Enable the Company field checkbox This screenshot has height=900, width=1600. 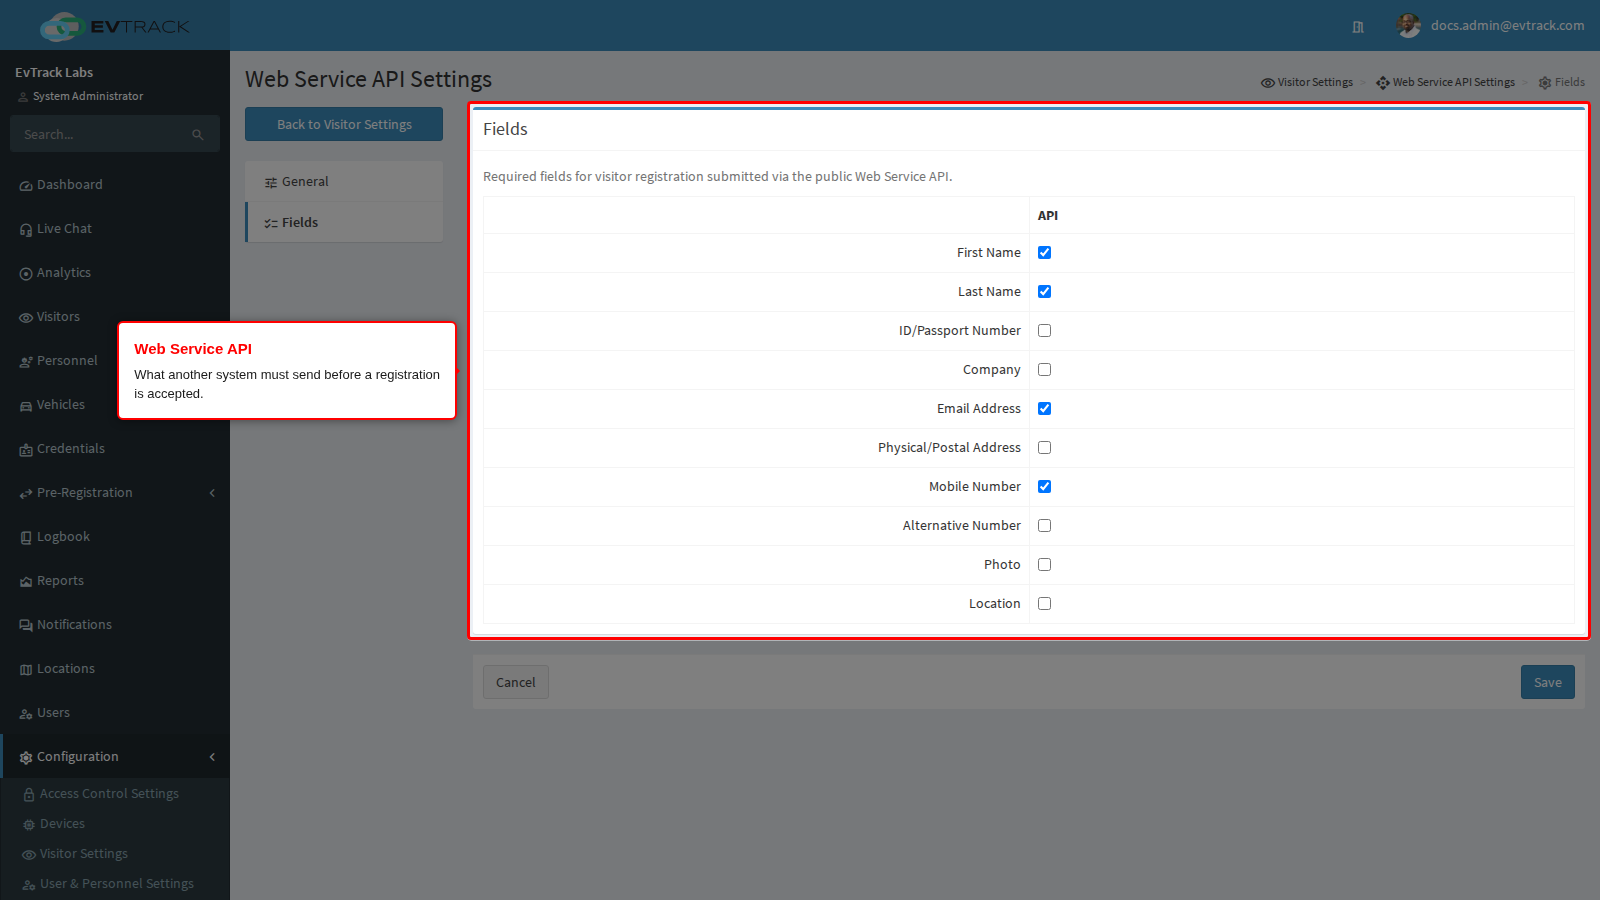[1044, 370]
